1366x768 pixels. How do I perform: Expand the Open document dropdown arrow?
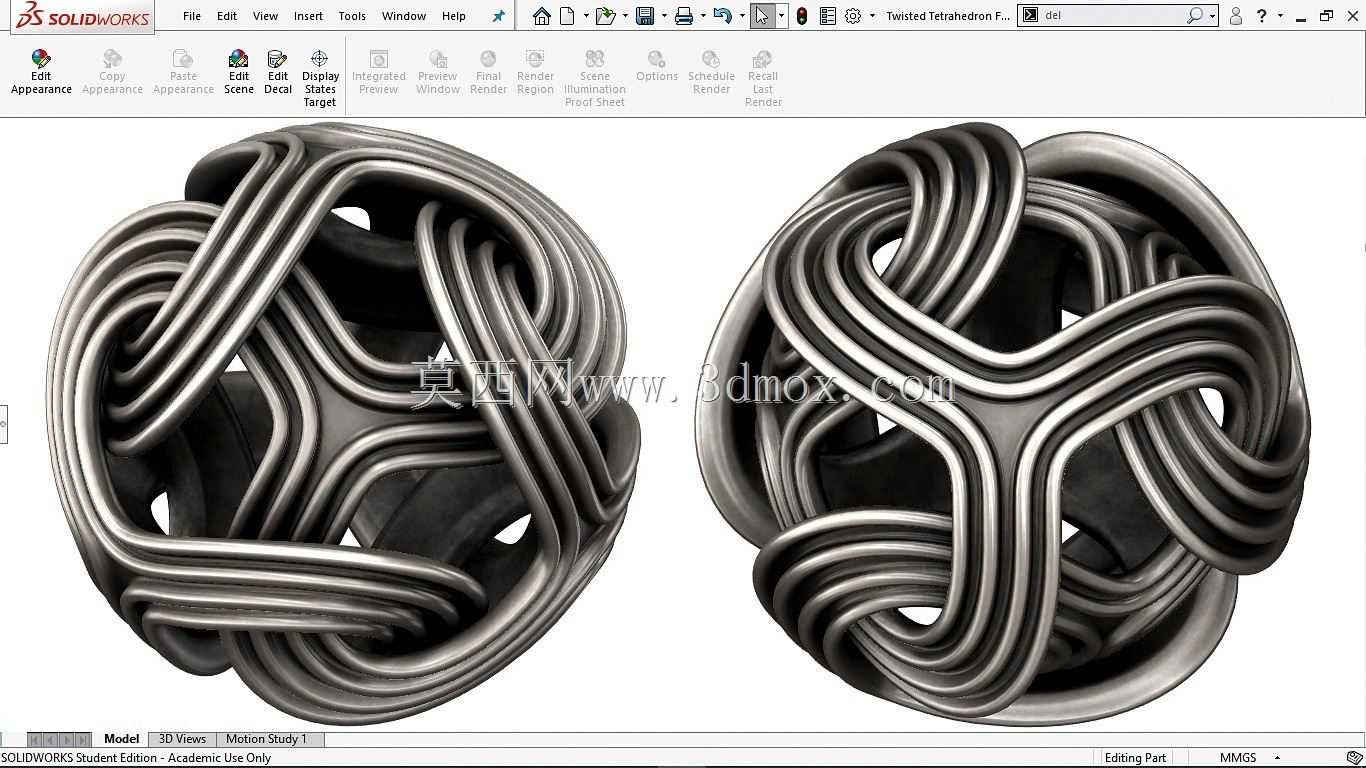[625, 16]
